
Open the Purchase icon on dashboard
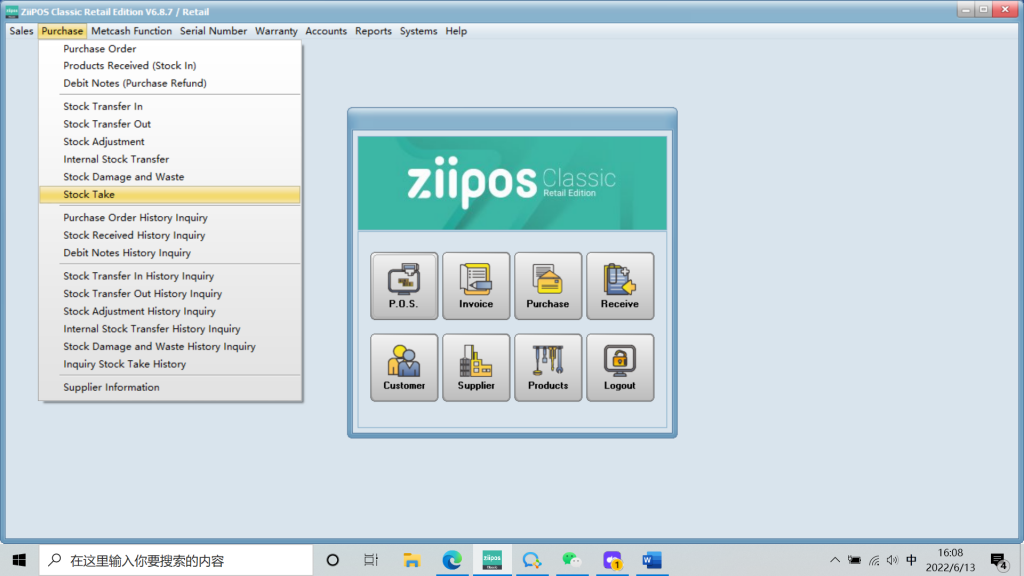[x=548, y=285]
